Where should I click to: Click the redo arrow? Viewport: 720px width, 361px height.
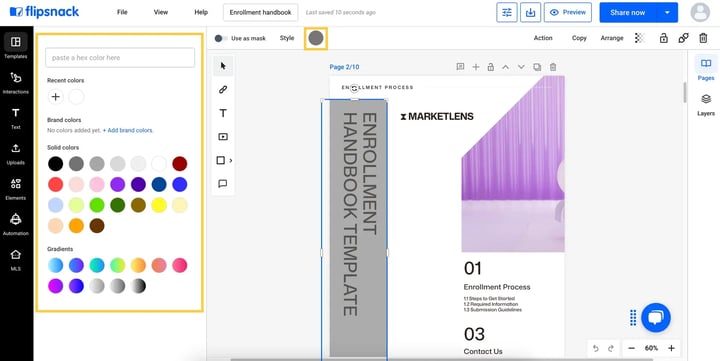(611, 348)
